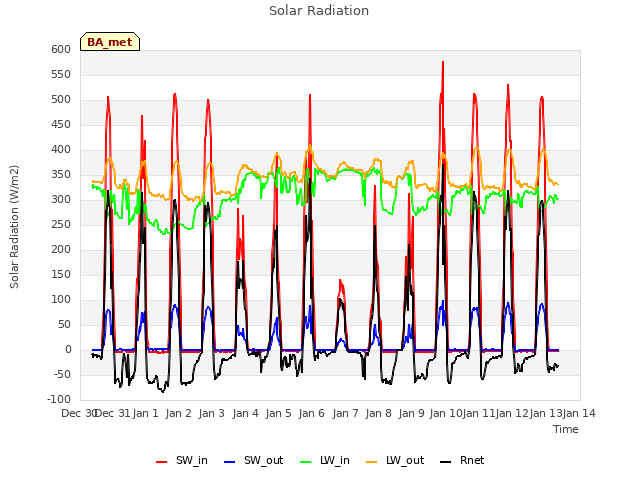
Task: Click the 100 y-axis tick label
Action: point(61,300)
